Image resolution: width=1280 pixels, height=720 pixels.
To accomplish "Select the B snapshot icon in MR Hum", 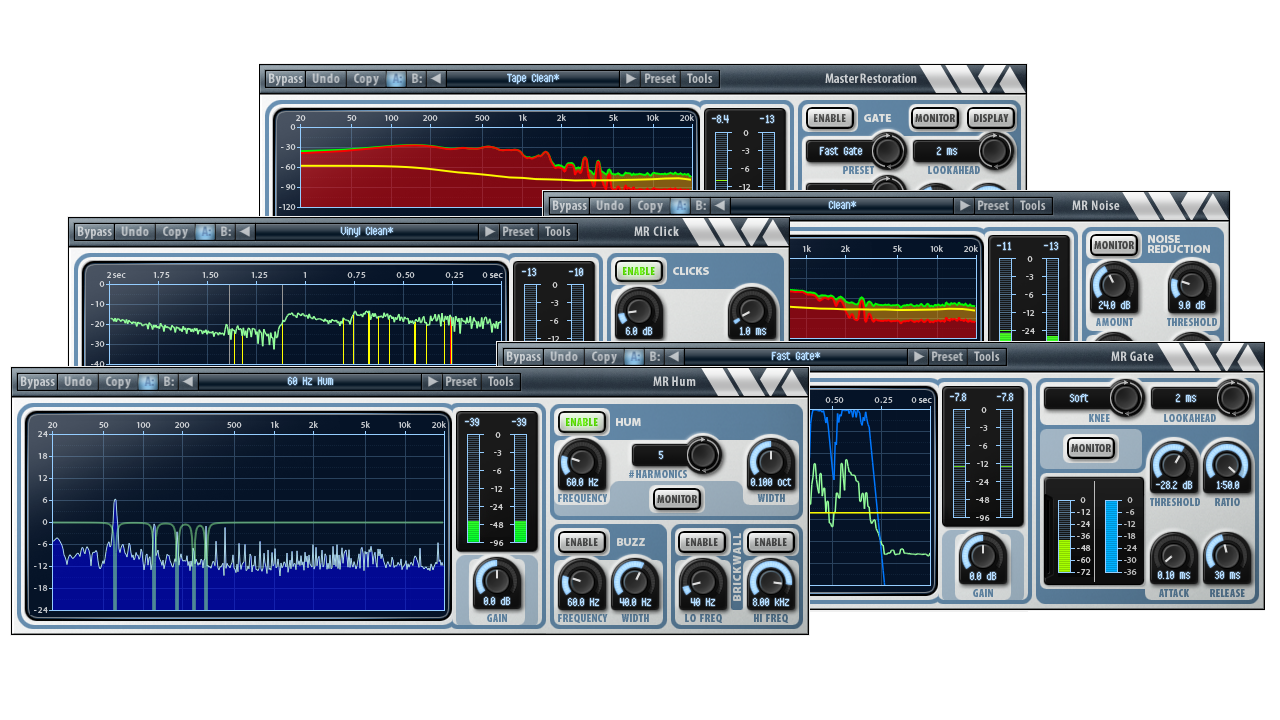I will 169,381.
